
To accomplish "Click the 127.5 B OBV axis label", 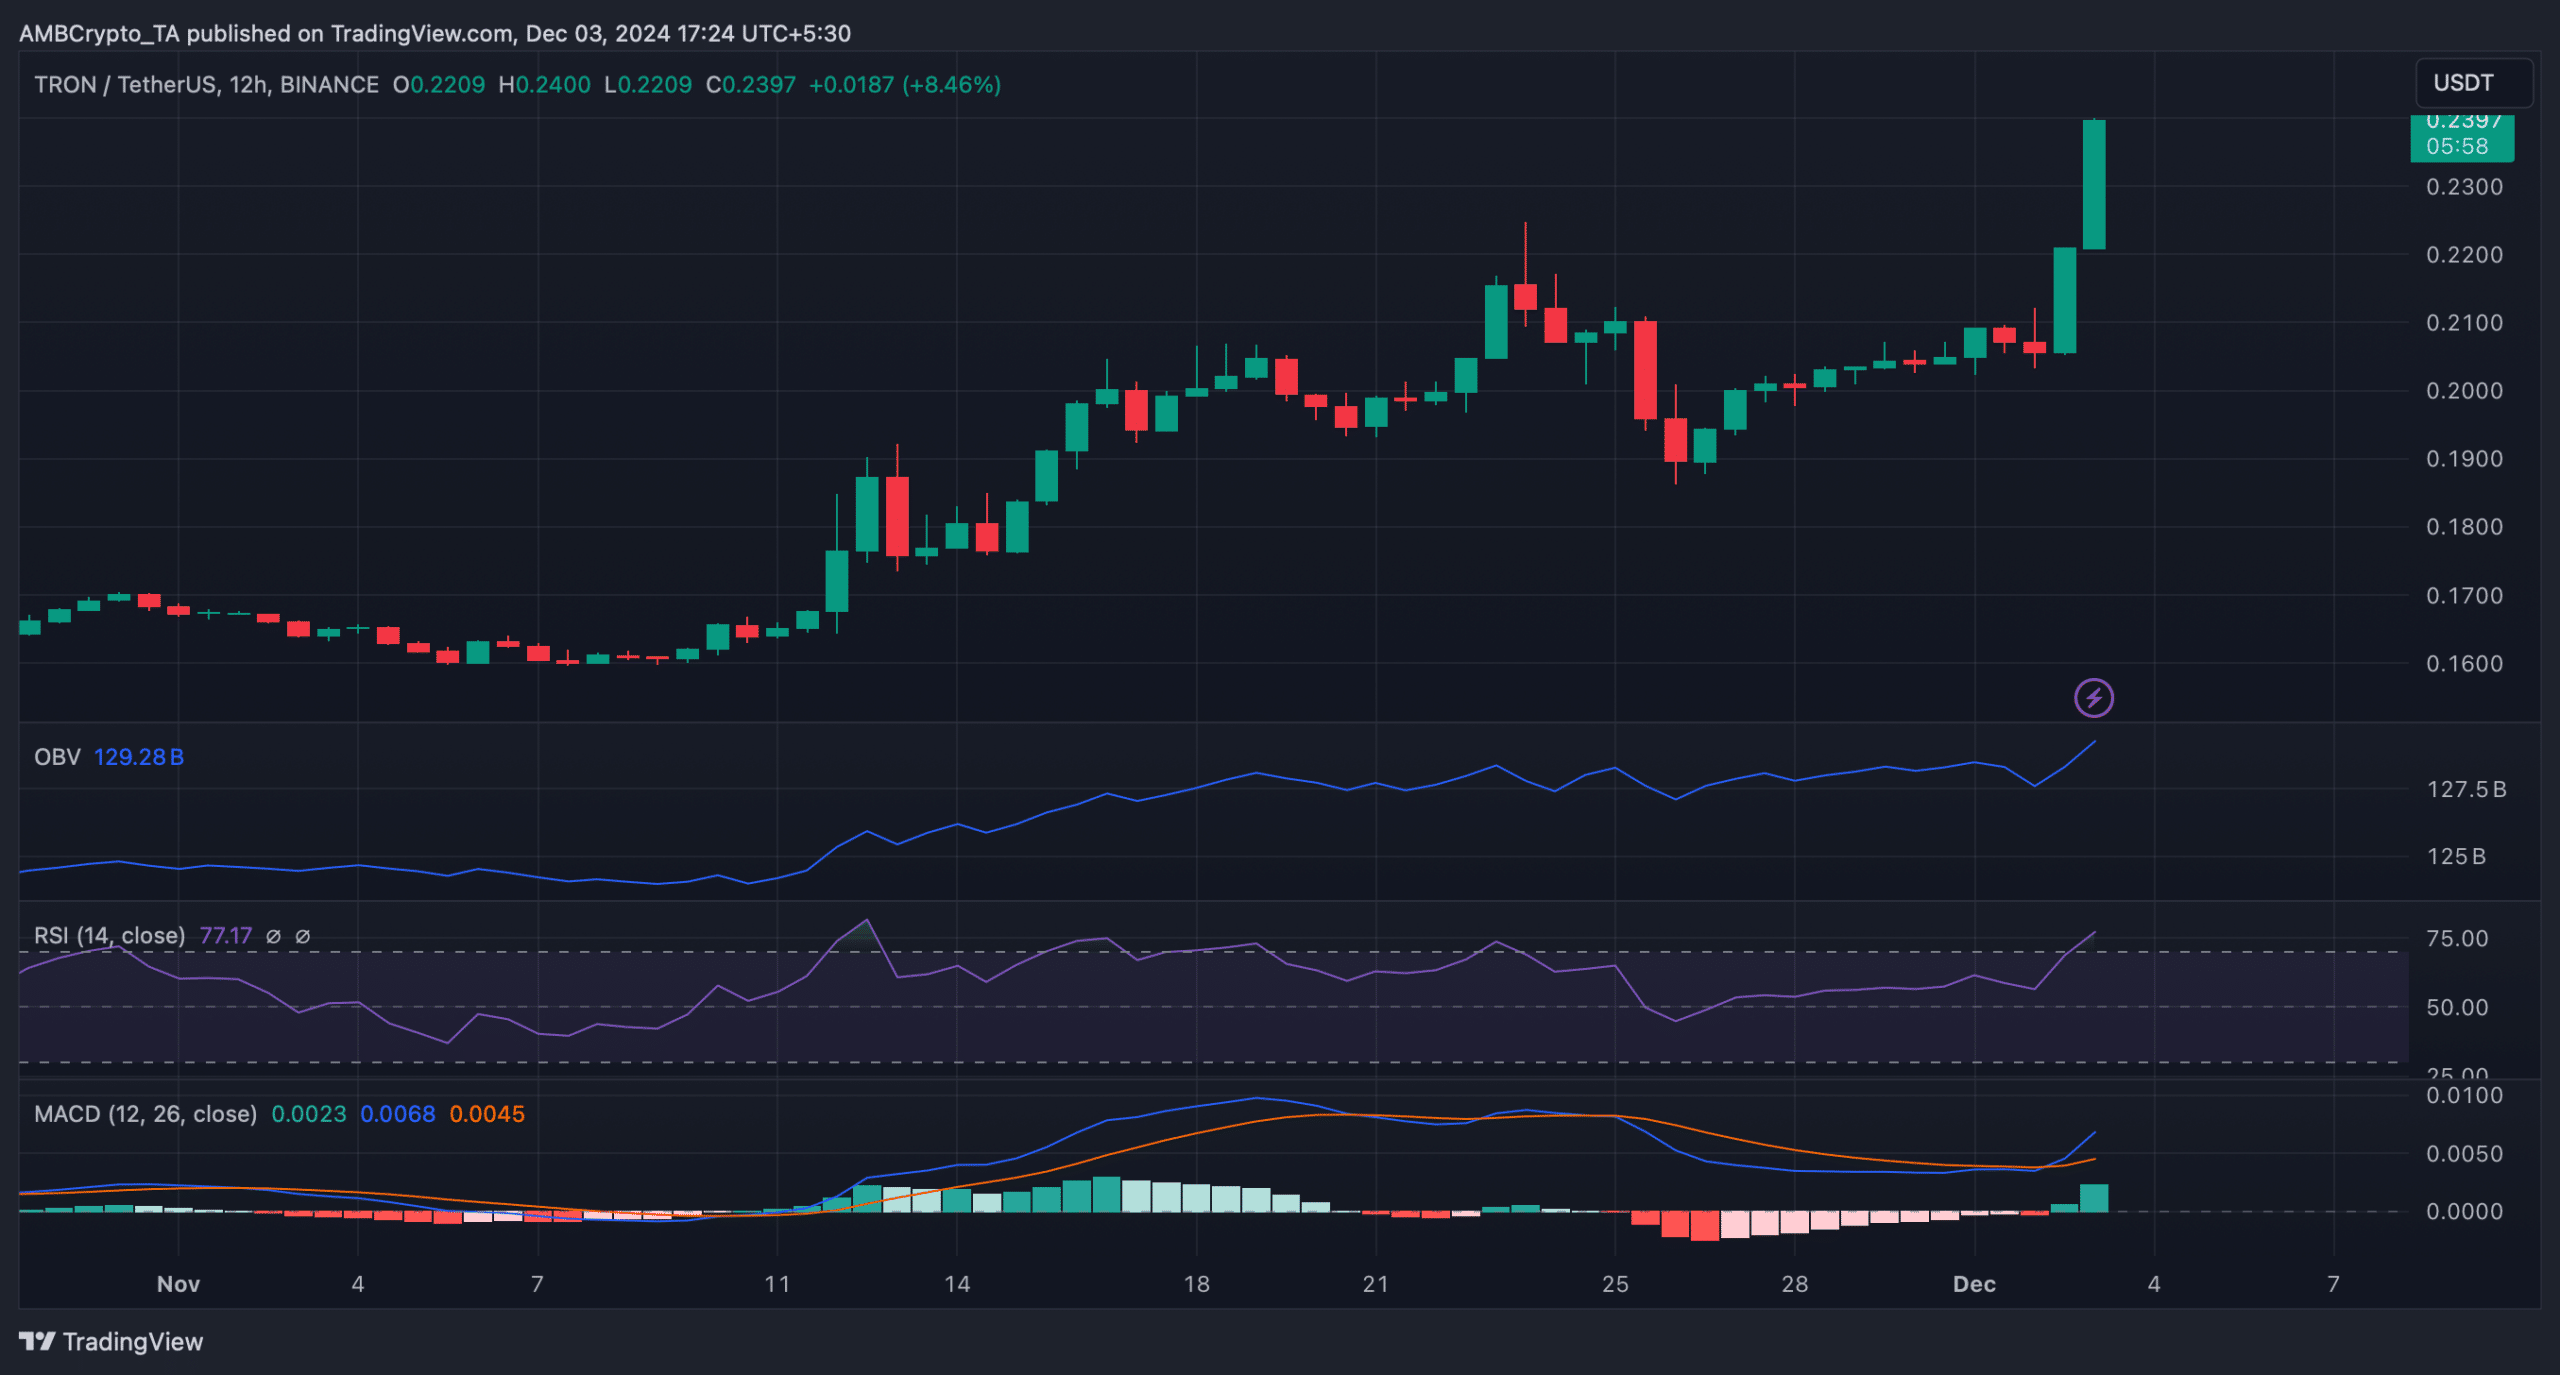I will click(2467, 790).
